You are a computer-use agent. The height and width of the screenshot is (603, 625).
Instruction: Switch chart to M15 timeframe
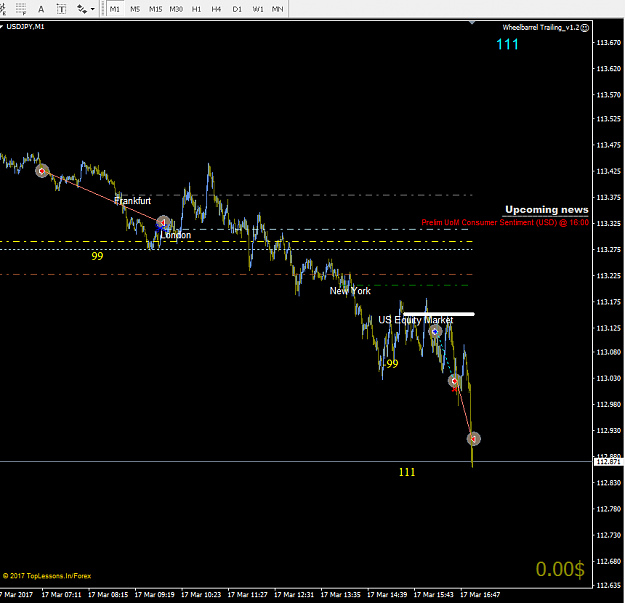tap(155, 9)
